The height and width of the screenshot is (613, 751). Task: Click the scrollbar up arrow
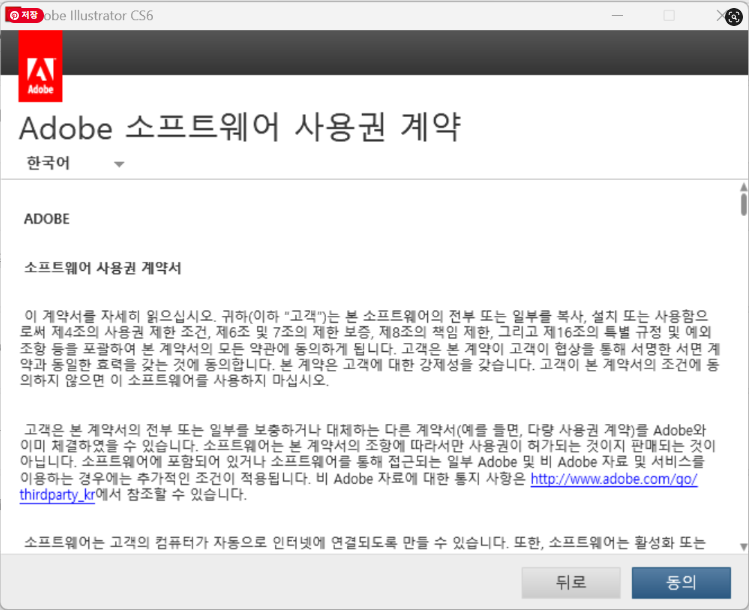coord(744,187)
